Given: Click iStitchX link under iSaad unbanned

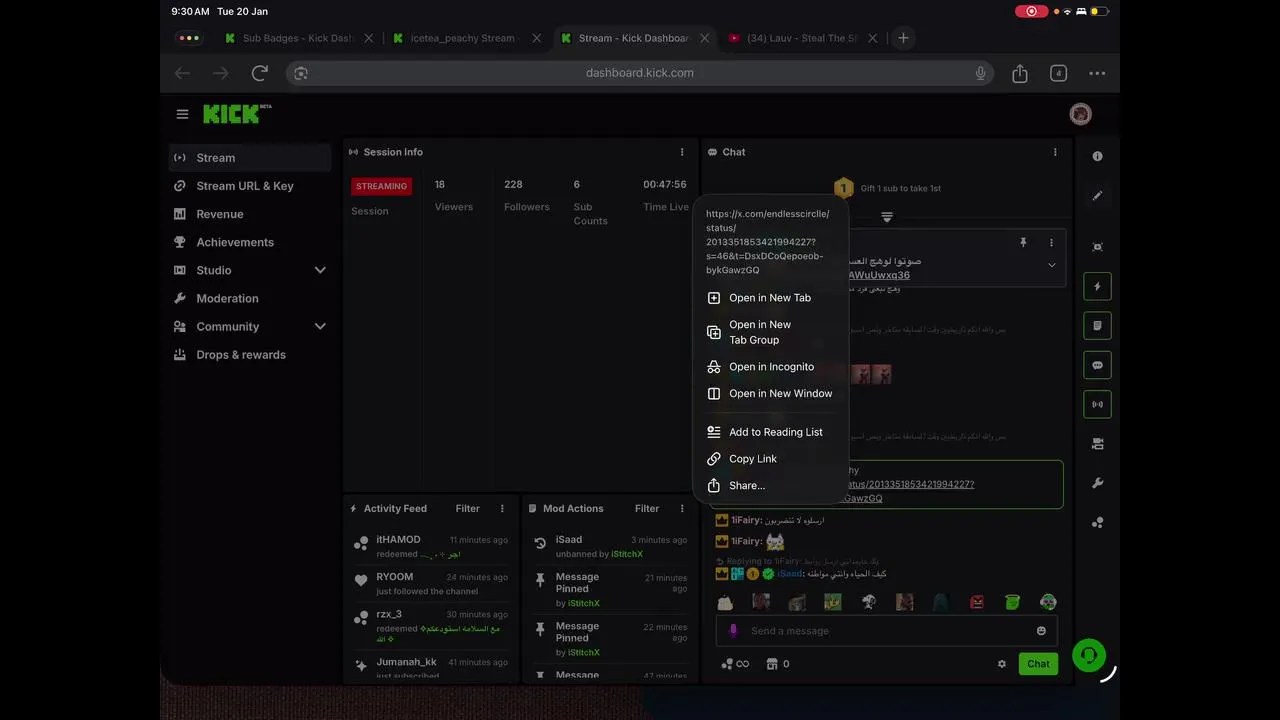Looking at the screenshot, I should pos(627,554).
